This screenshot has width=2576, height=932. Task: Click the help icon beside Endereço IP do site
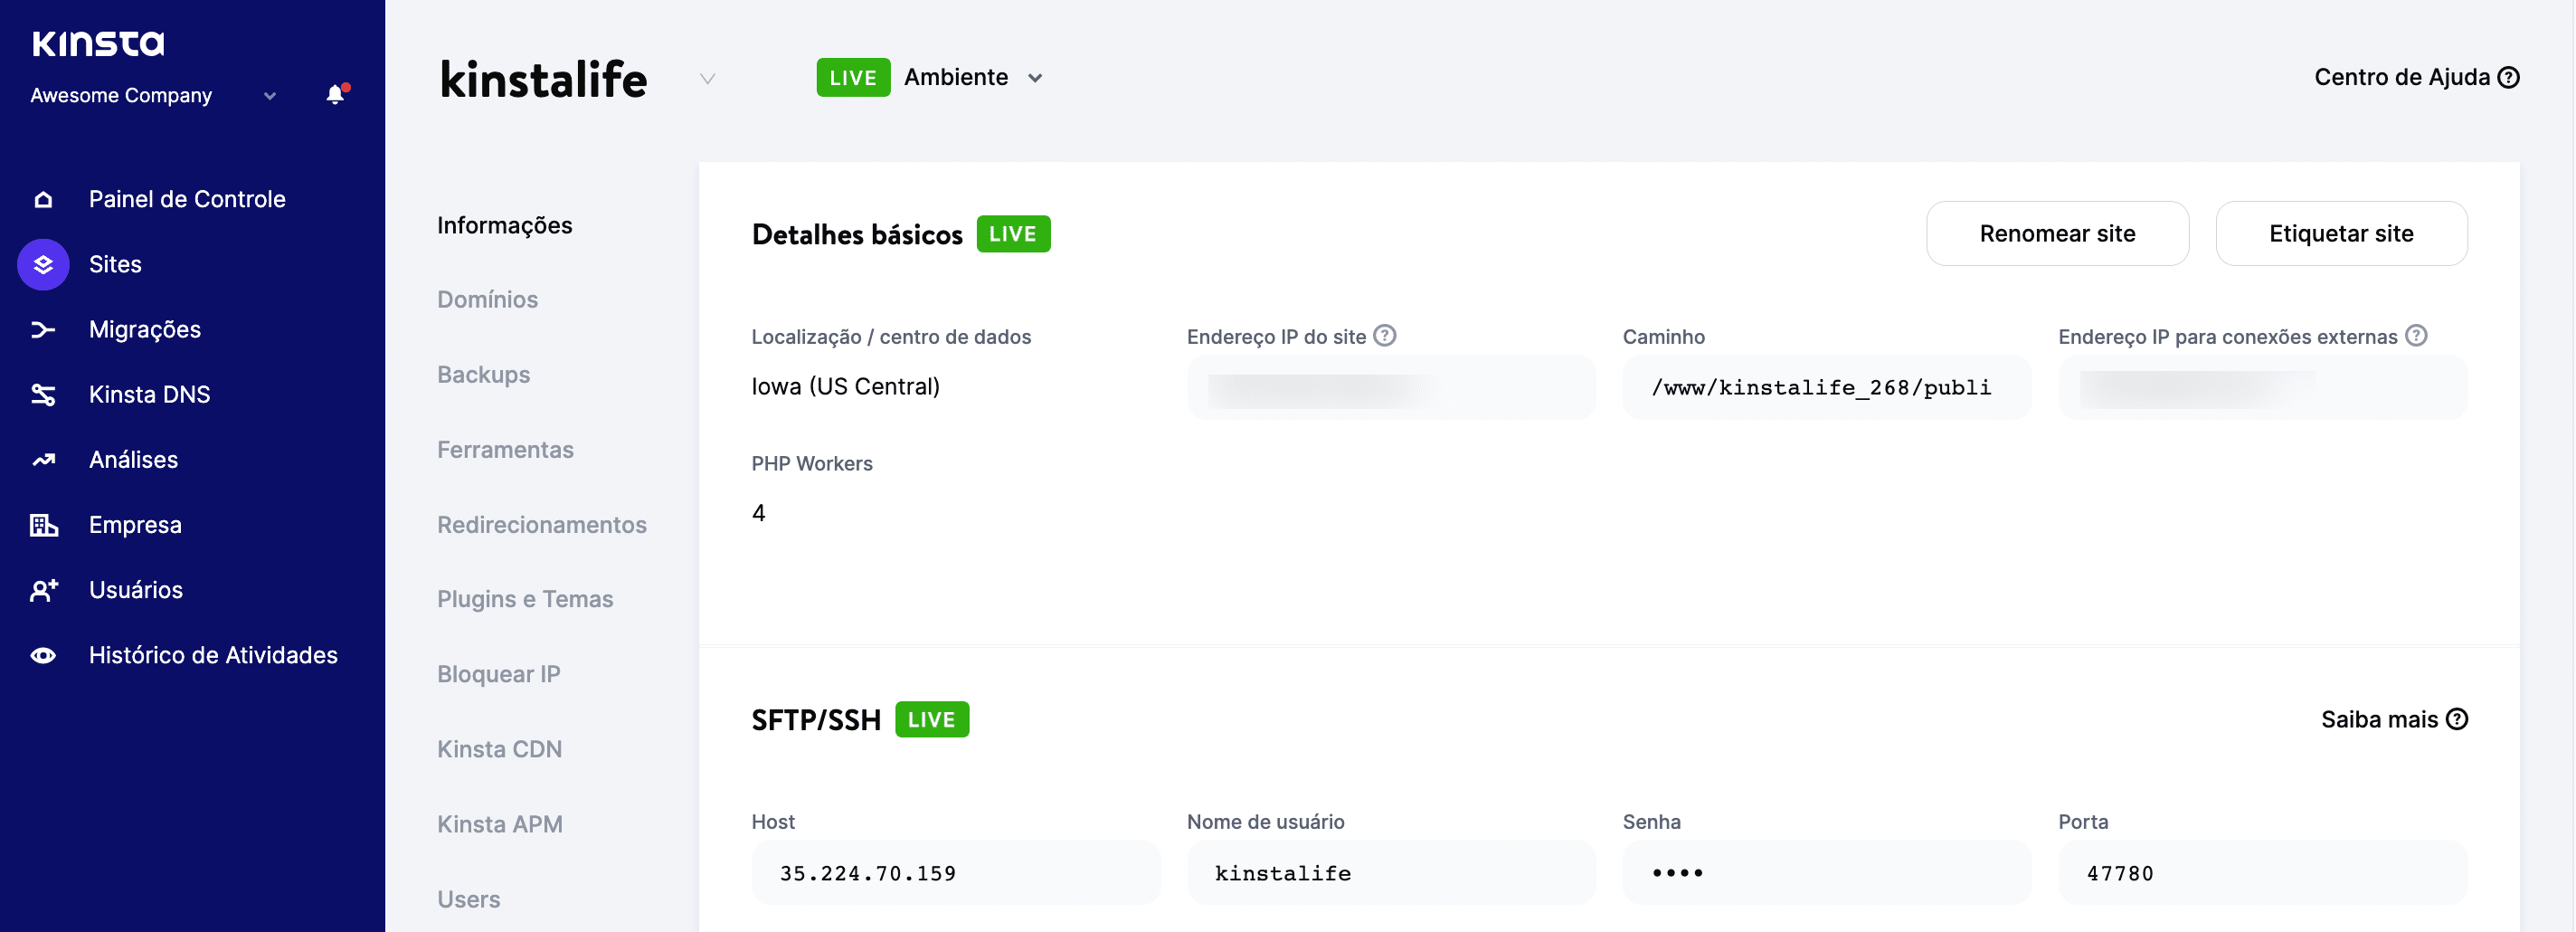click(x=1385, y=336)
